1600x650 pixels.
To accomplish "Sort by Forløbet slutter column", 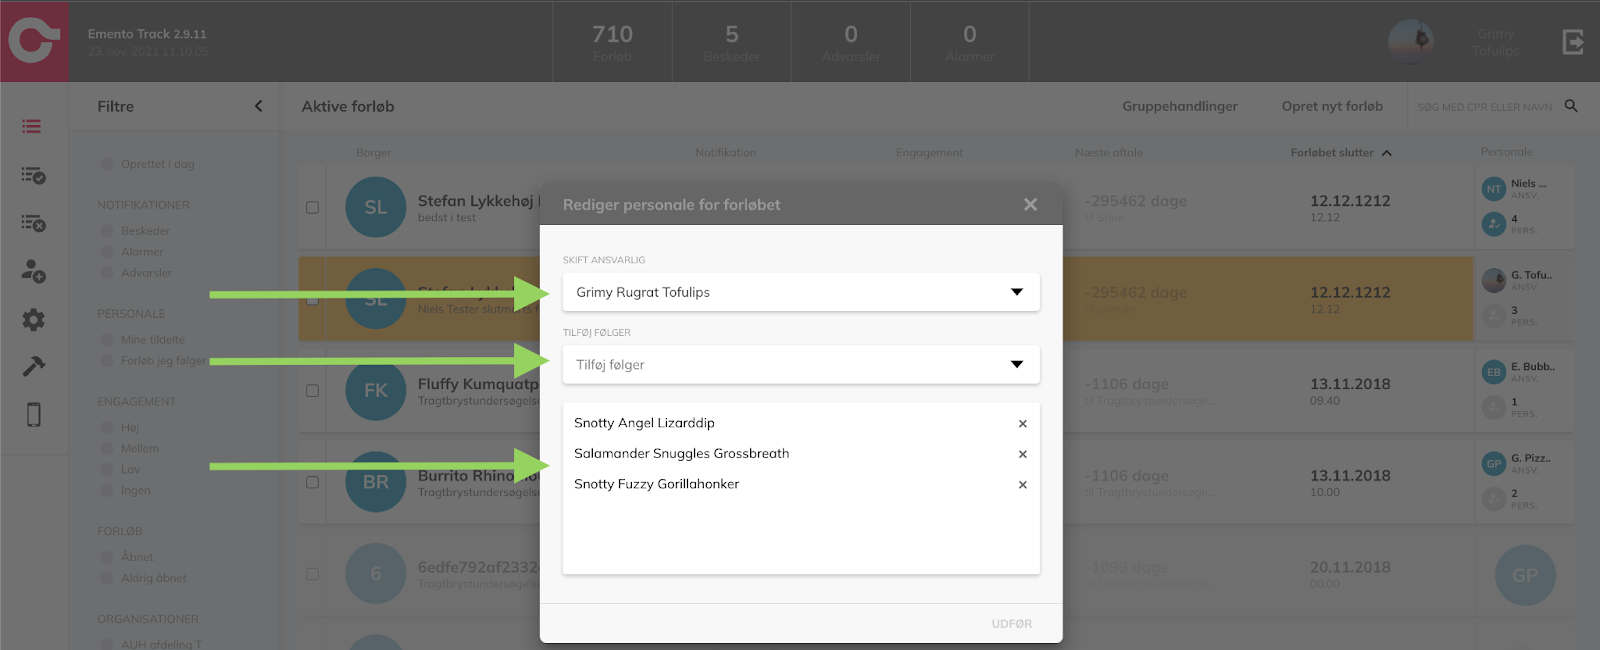I will tap(1340, 153).
